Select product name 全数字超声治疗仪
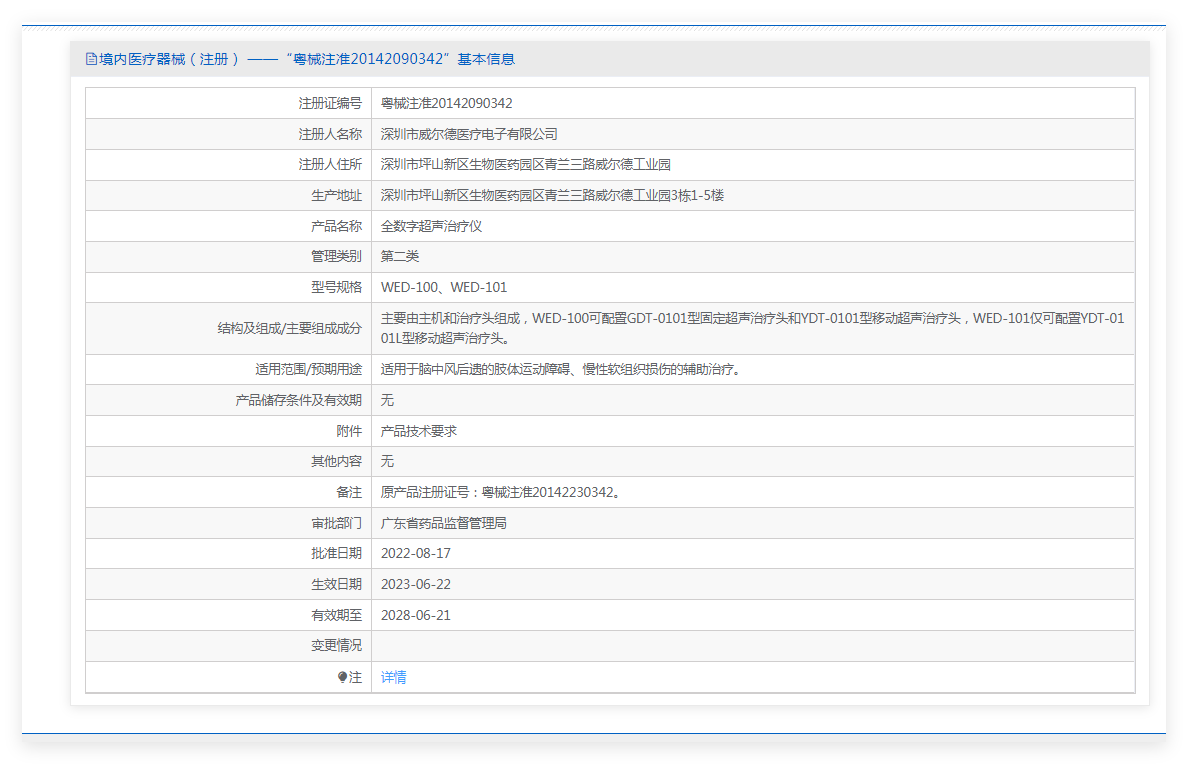 (x=431, y=226)
